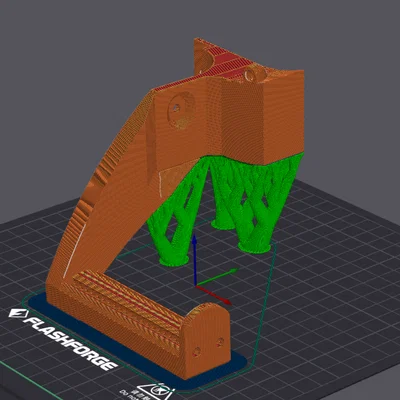Image resolution: width=400 pixels, height=400 pixels.
Task: Click the right small hole on rounded end cap
Action: (220, 341)
